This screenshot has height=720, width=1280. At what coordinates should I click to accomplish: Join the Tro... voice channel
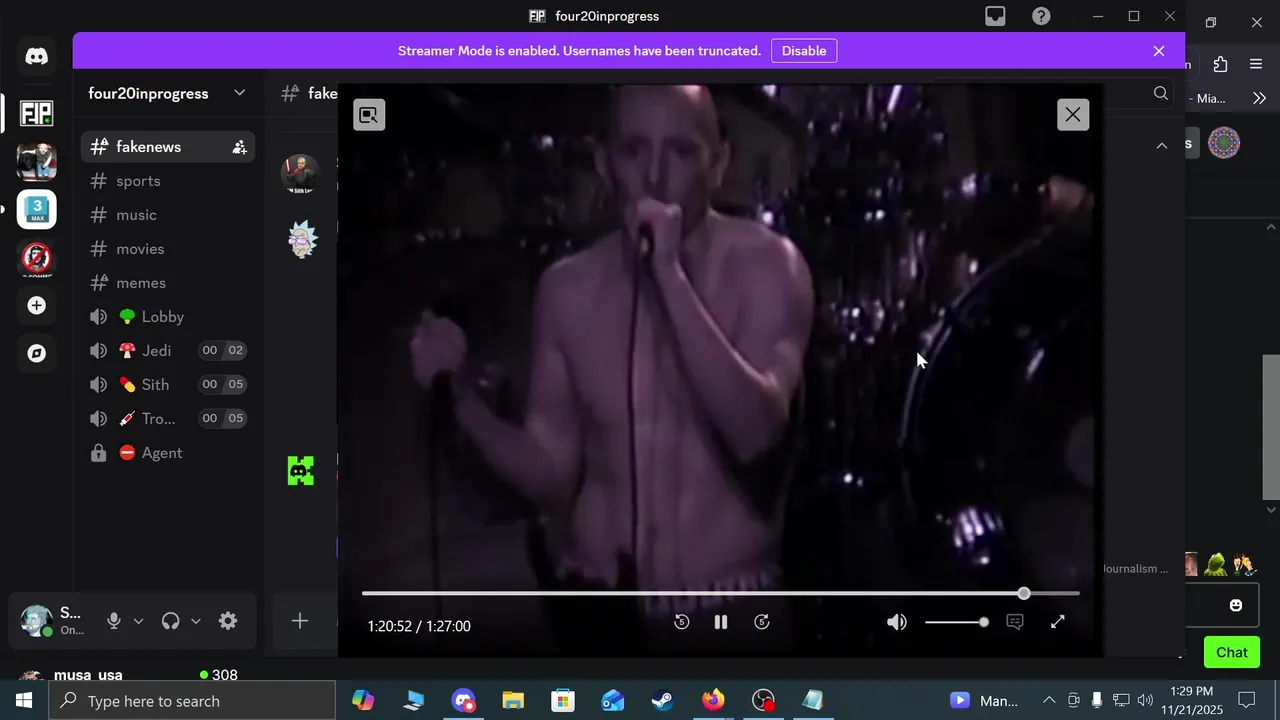click(167, 419)
